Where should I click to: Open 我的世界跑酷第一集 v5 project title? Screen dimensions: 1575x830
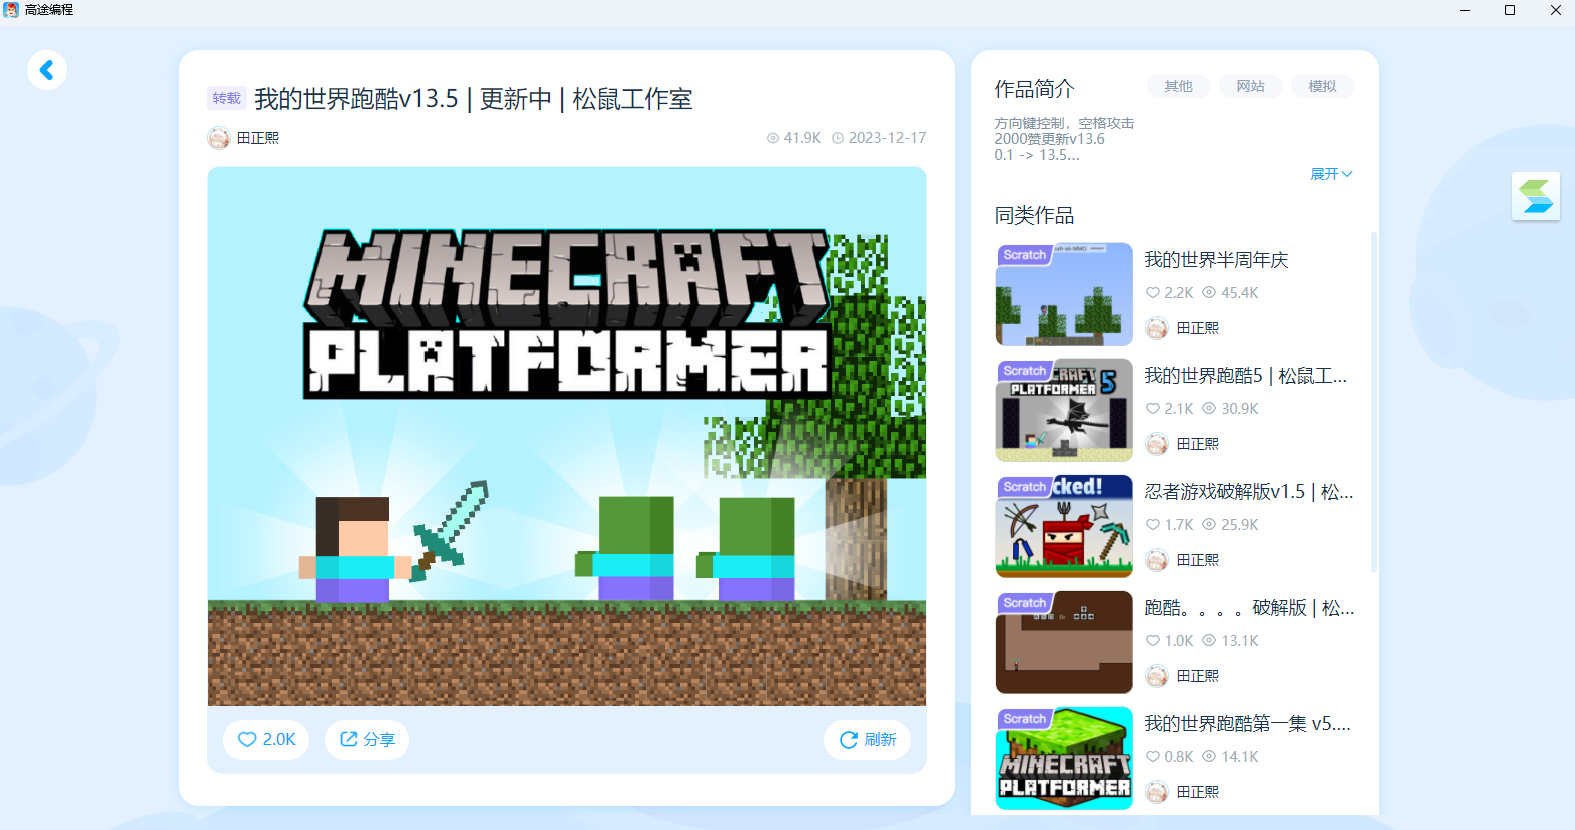click(x=1248, y=724)
